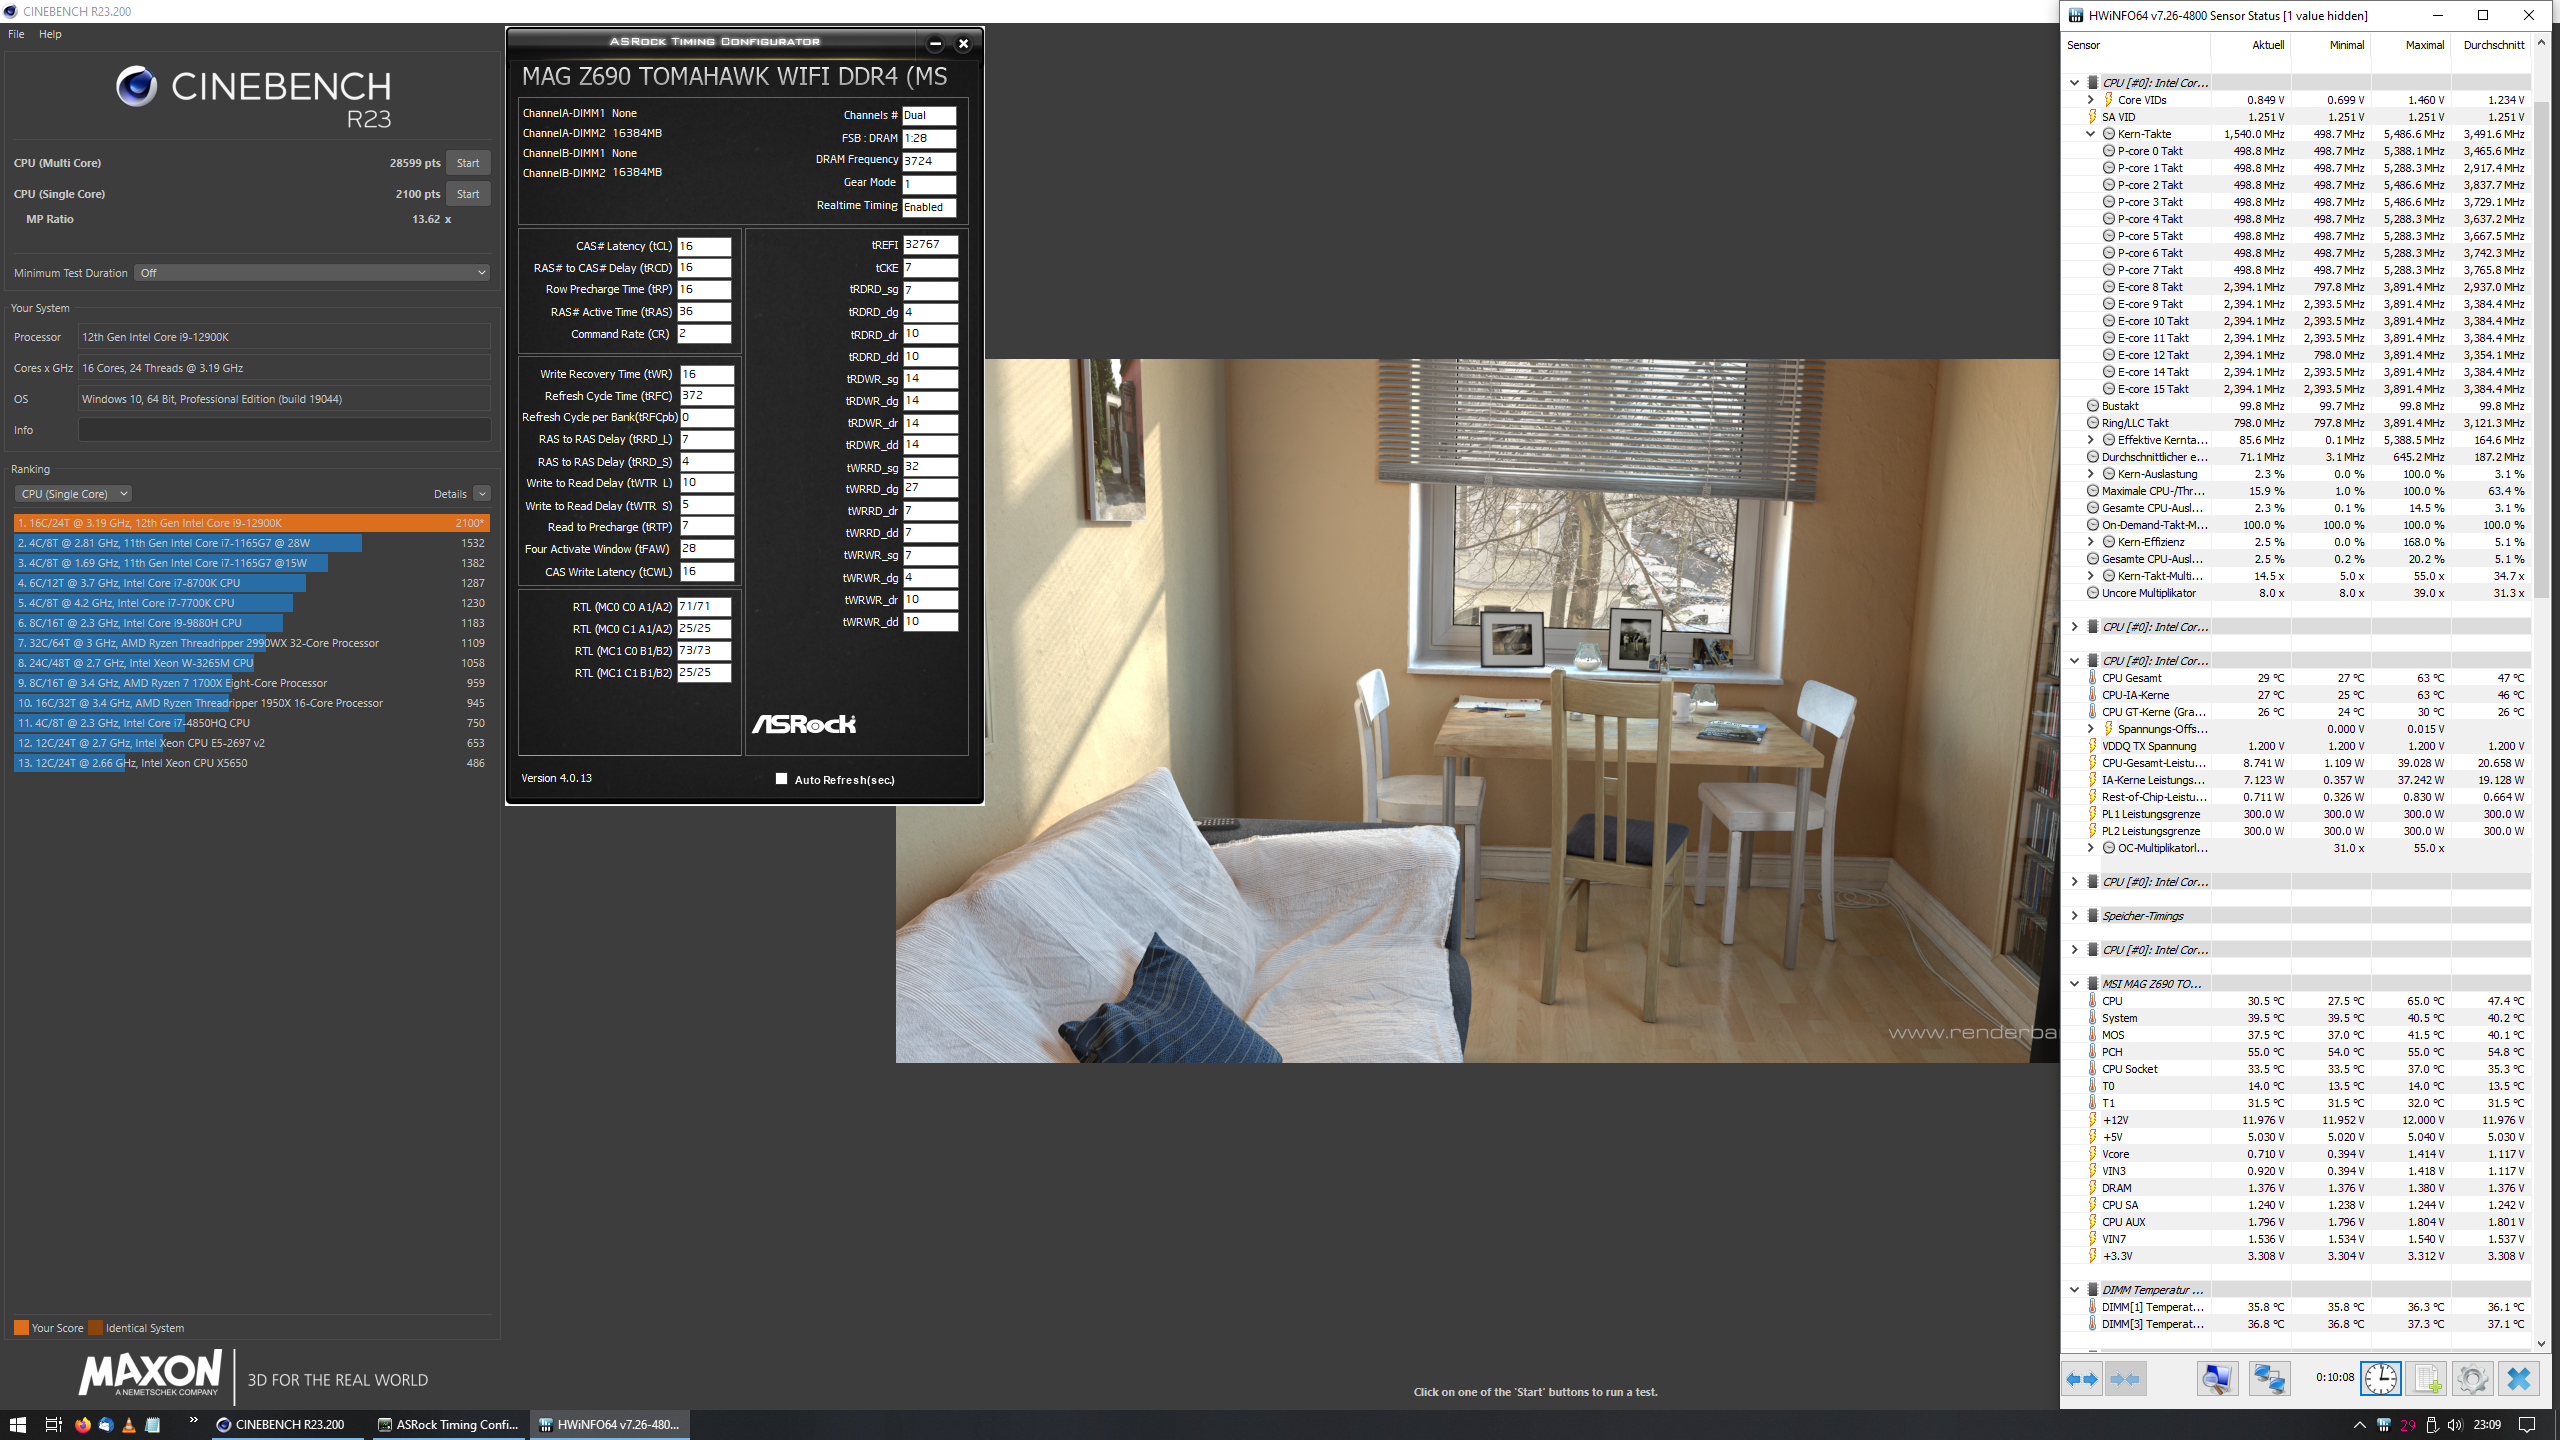Image resolution: width=2560 pixels, height=1440 pixels.
Task: Click the Refresh Cycle Time (tRFC) field
Action: (706, 396)
